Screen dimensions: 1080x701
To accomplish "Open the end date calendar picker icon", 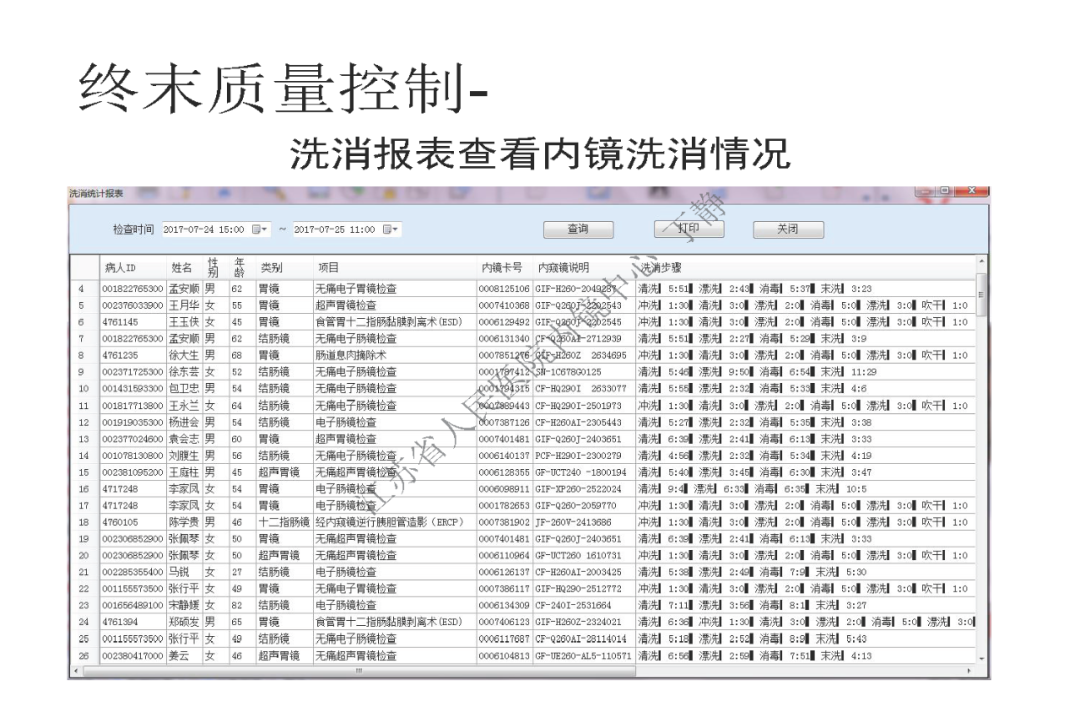I will click(x=386, y=228).
